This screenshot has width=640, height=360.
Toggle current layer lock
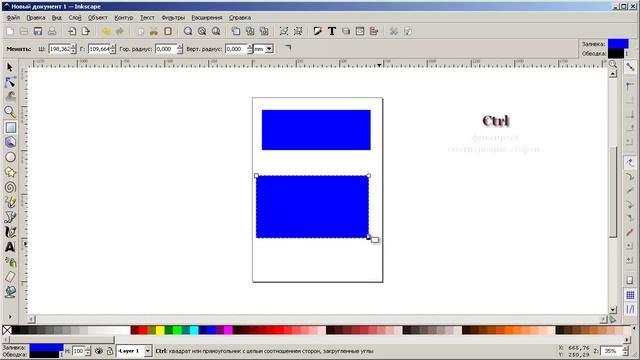pos(110,351)
